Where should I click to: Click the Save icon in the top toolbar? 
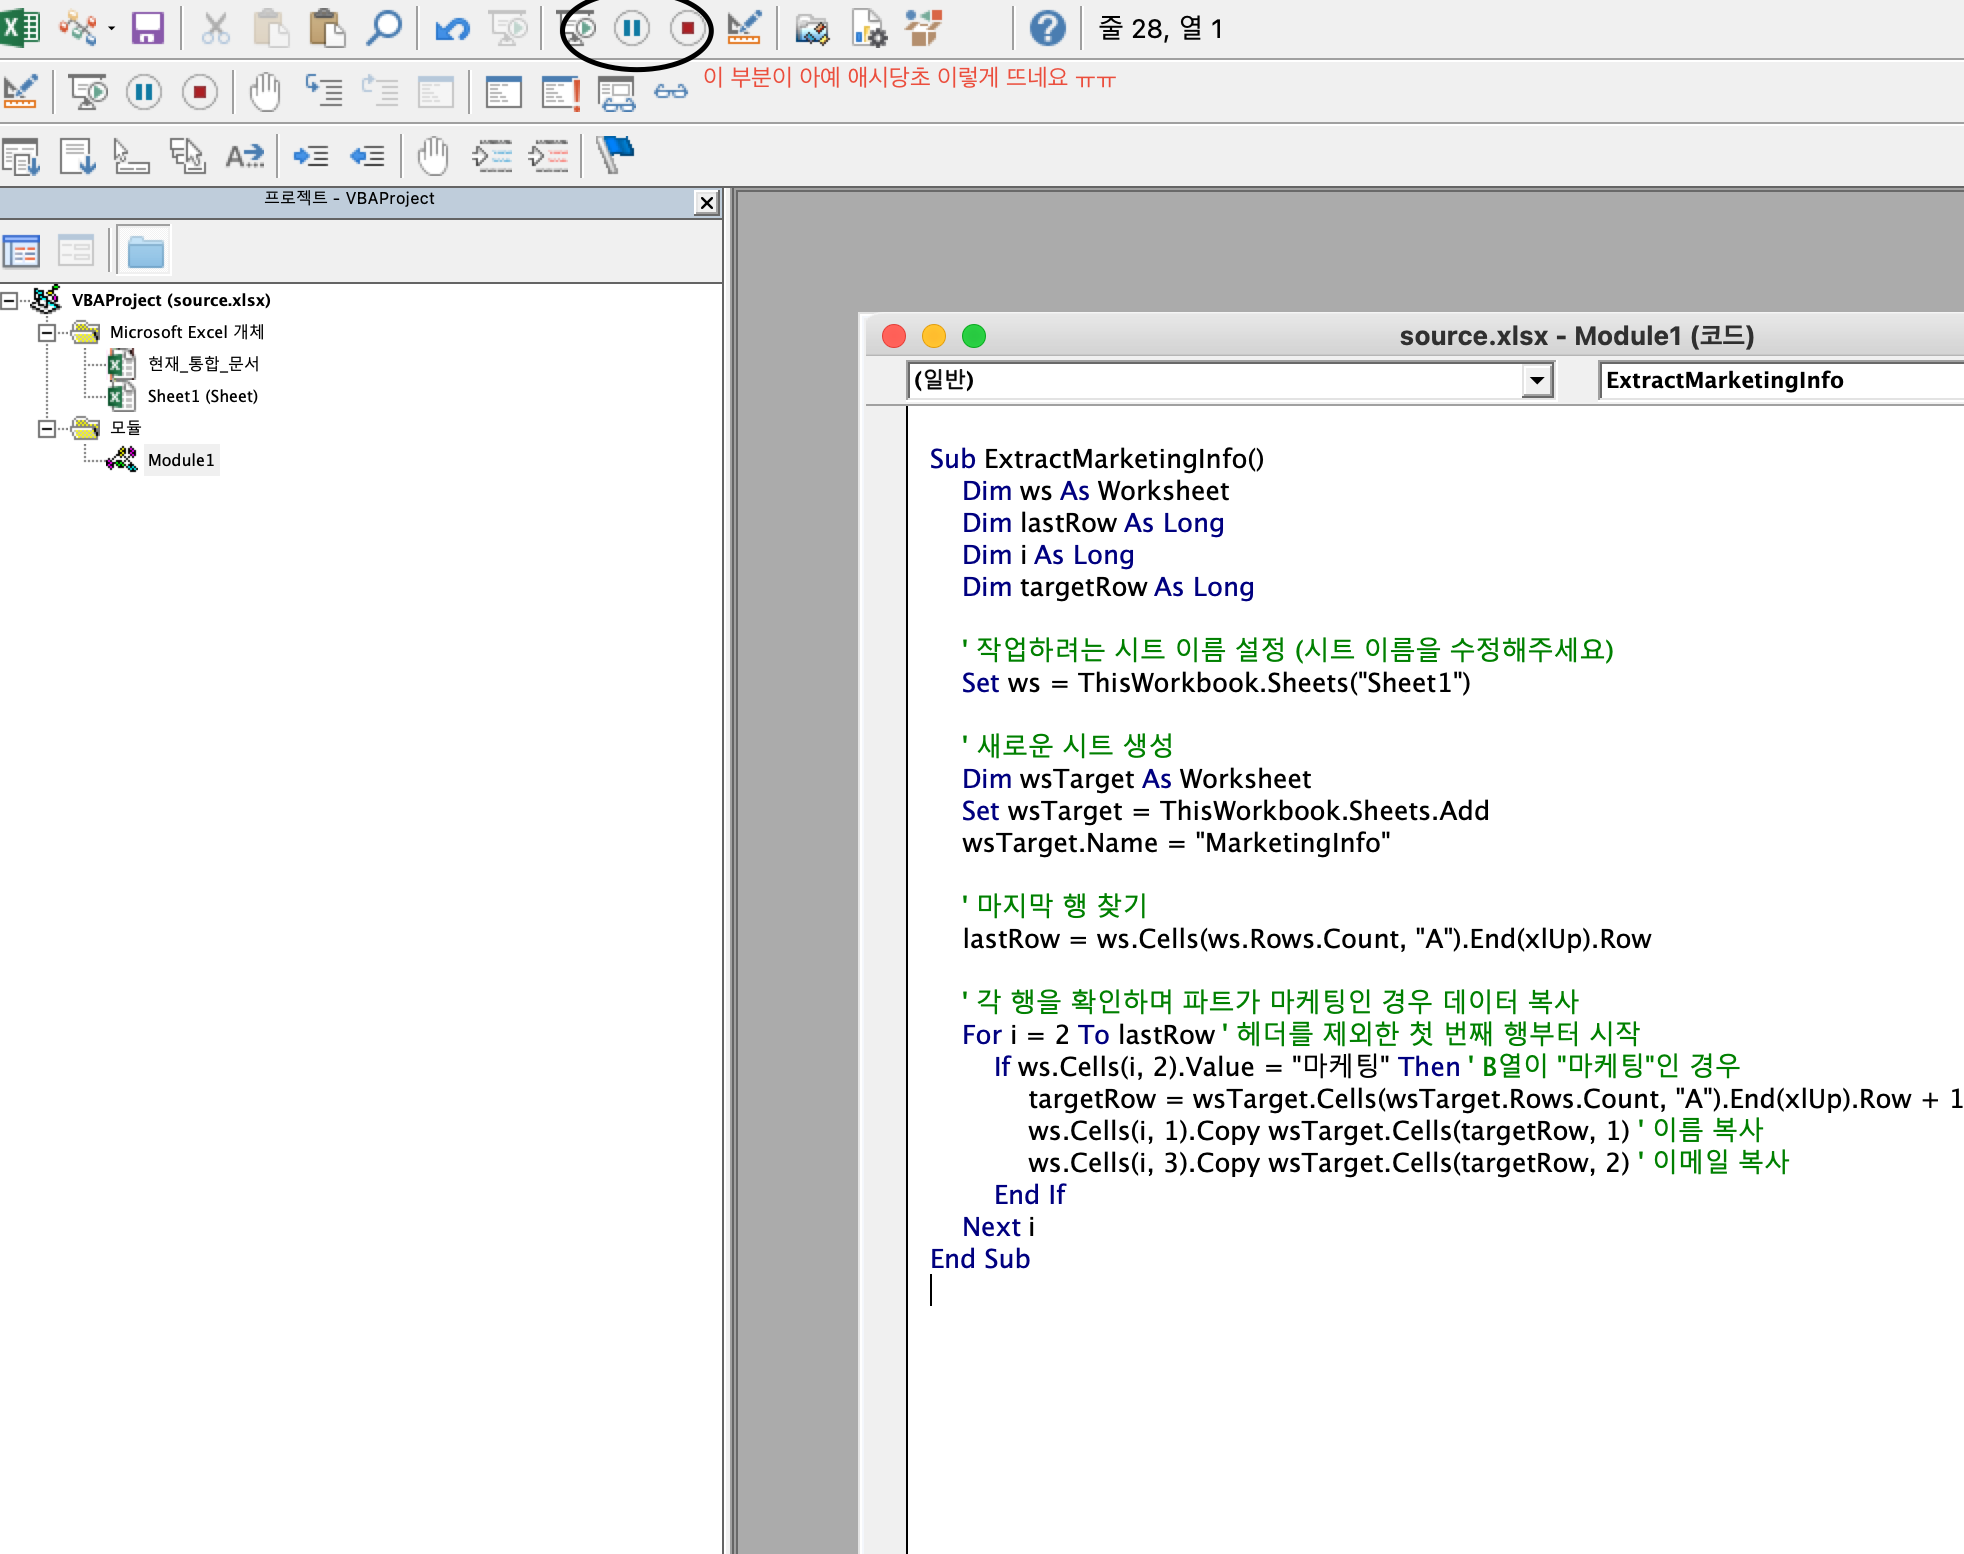point(147,28)
